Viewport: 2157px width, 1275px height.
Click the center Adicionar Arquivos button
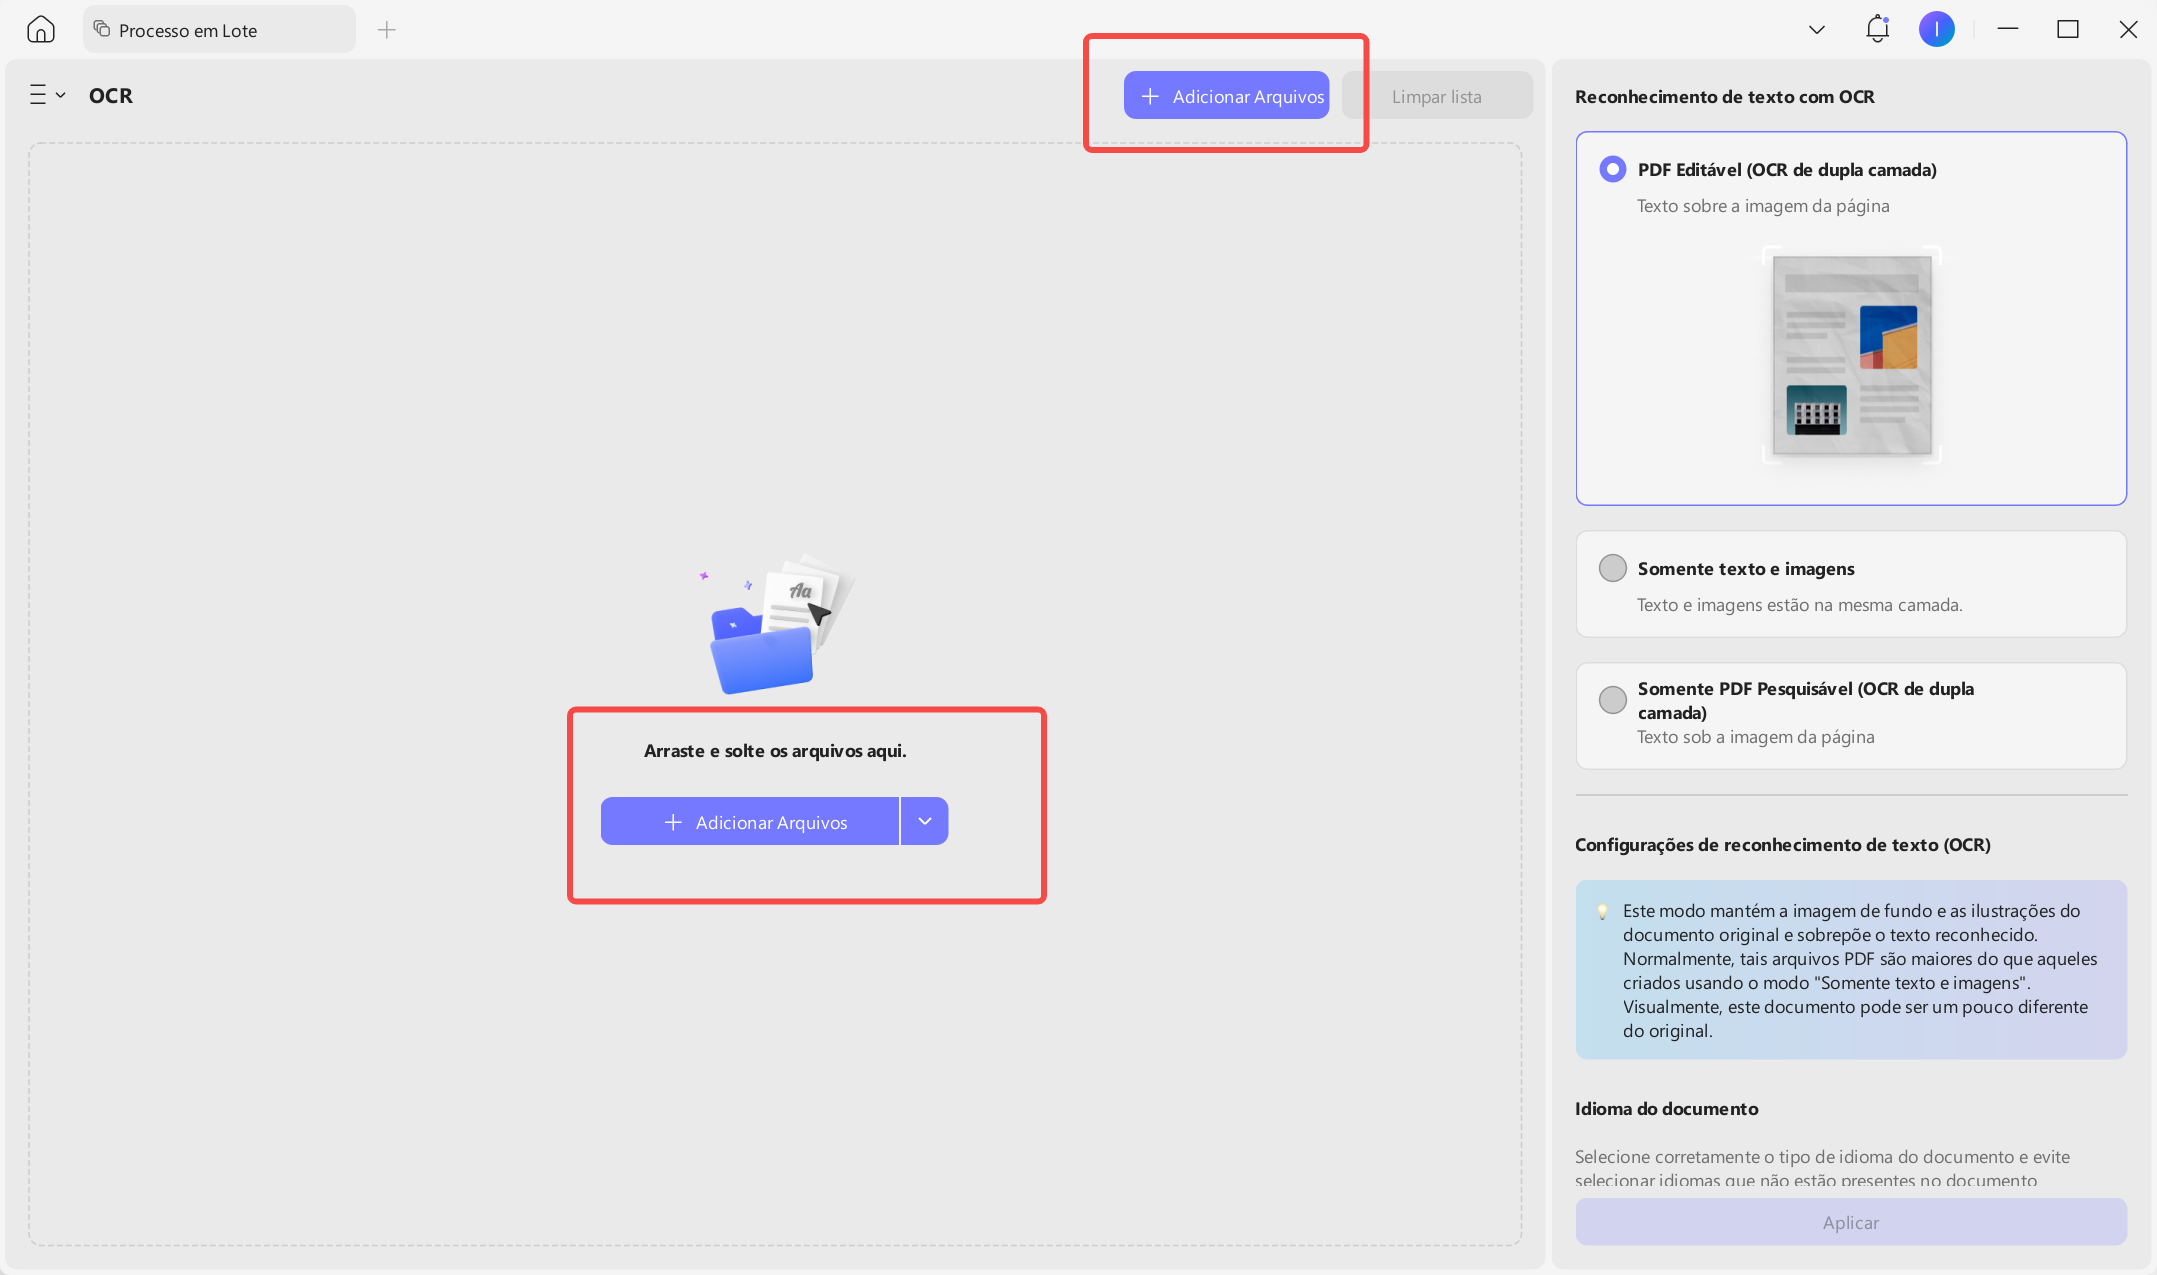click(x=750, y=821)
